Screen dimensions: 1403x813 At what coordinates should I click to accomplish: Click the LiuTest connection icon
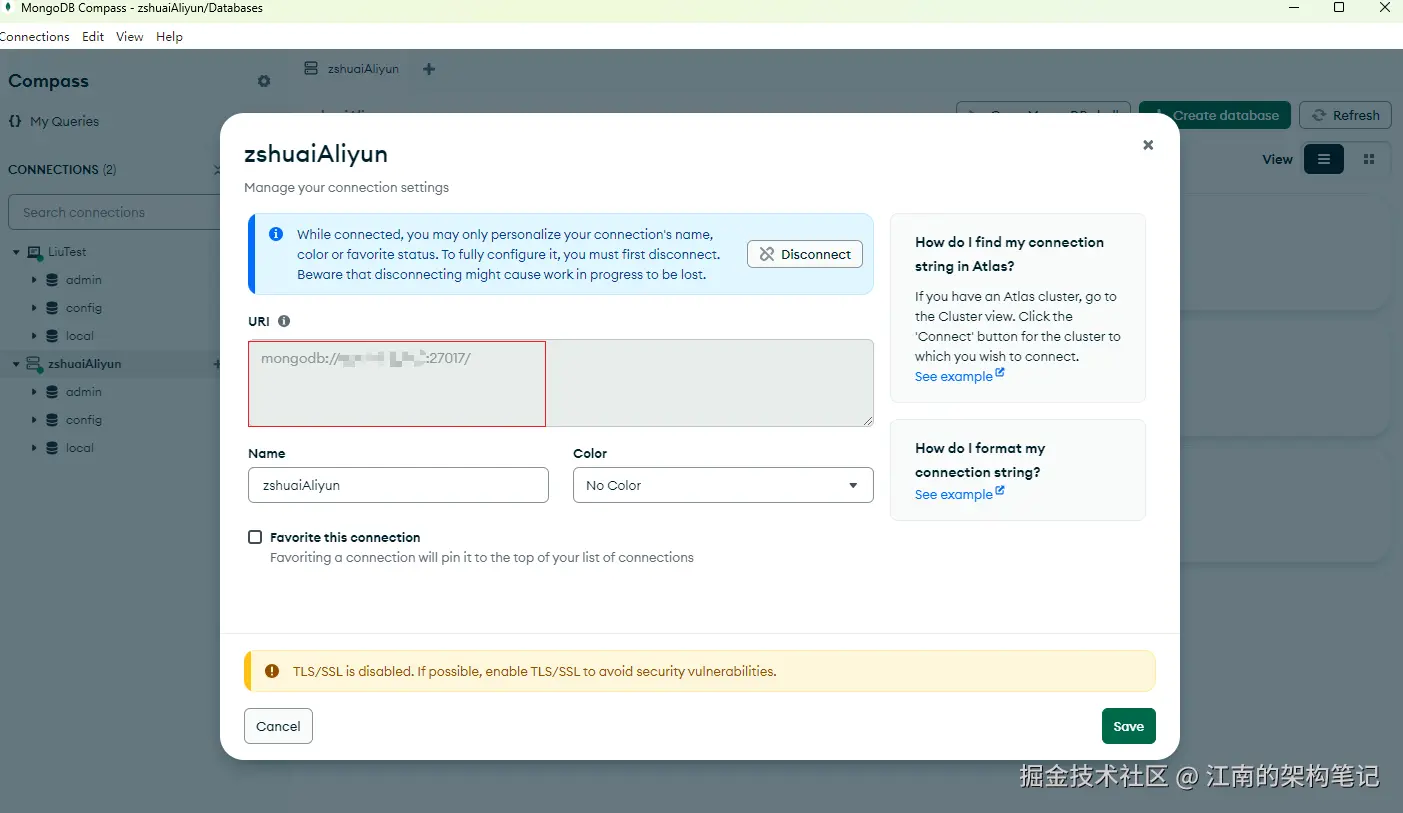point(34,252)
